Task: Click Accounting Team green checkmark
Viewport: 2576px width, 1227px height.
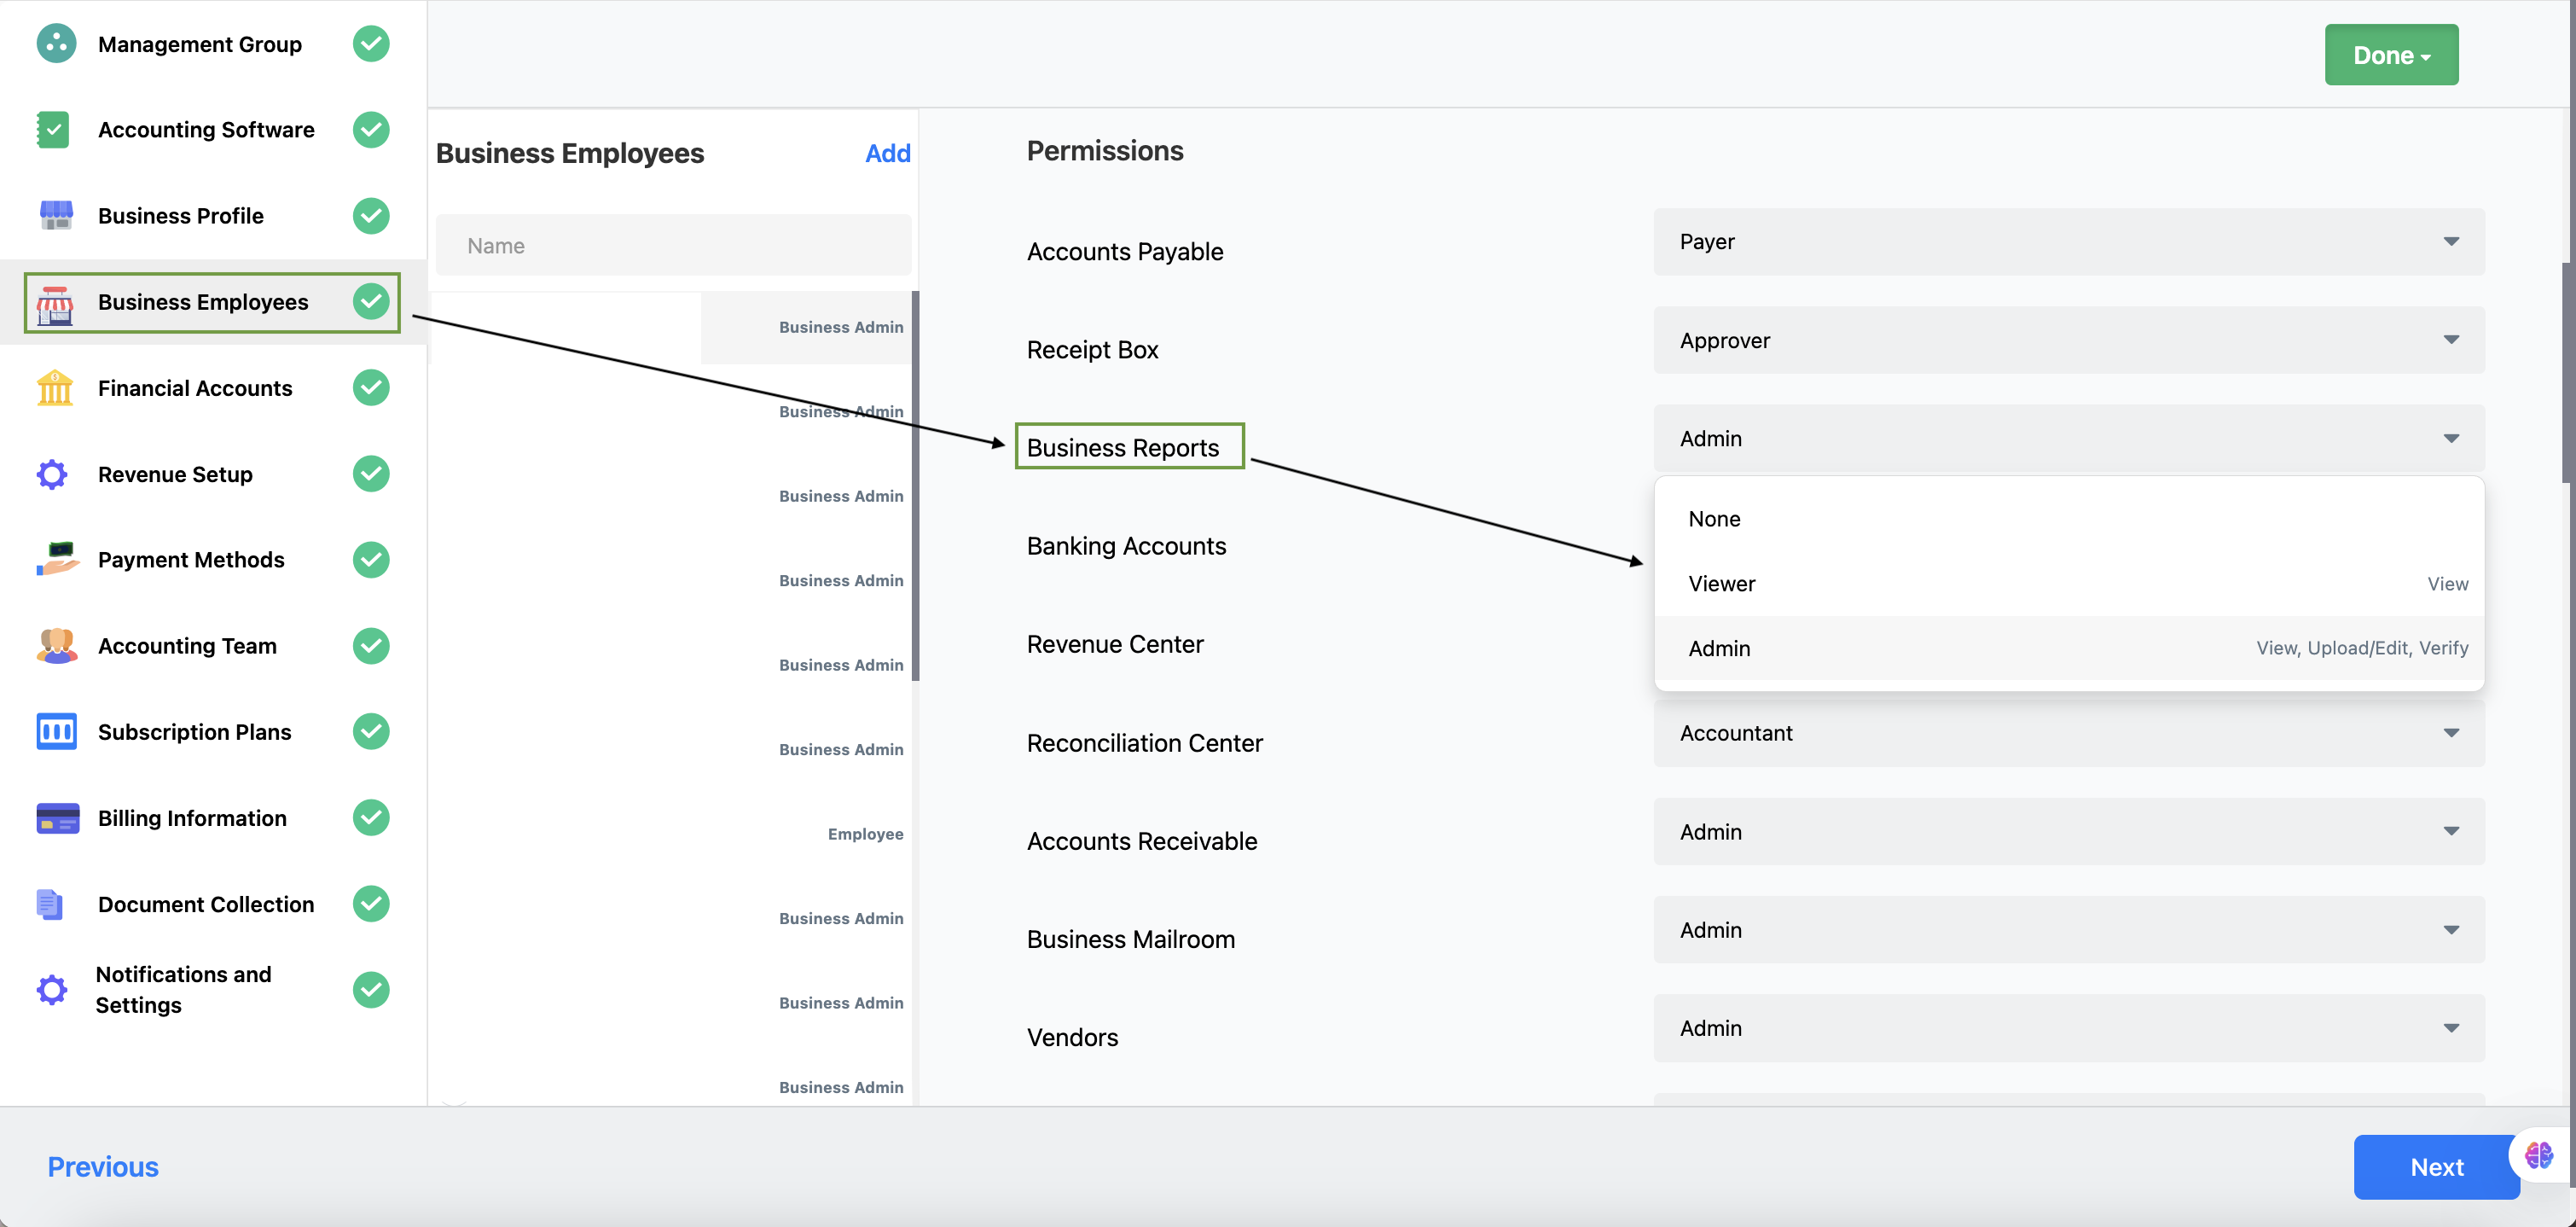Action: point(371,645)
